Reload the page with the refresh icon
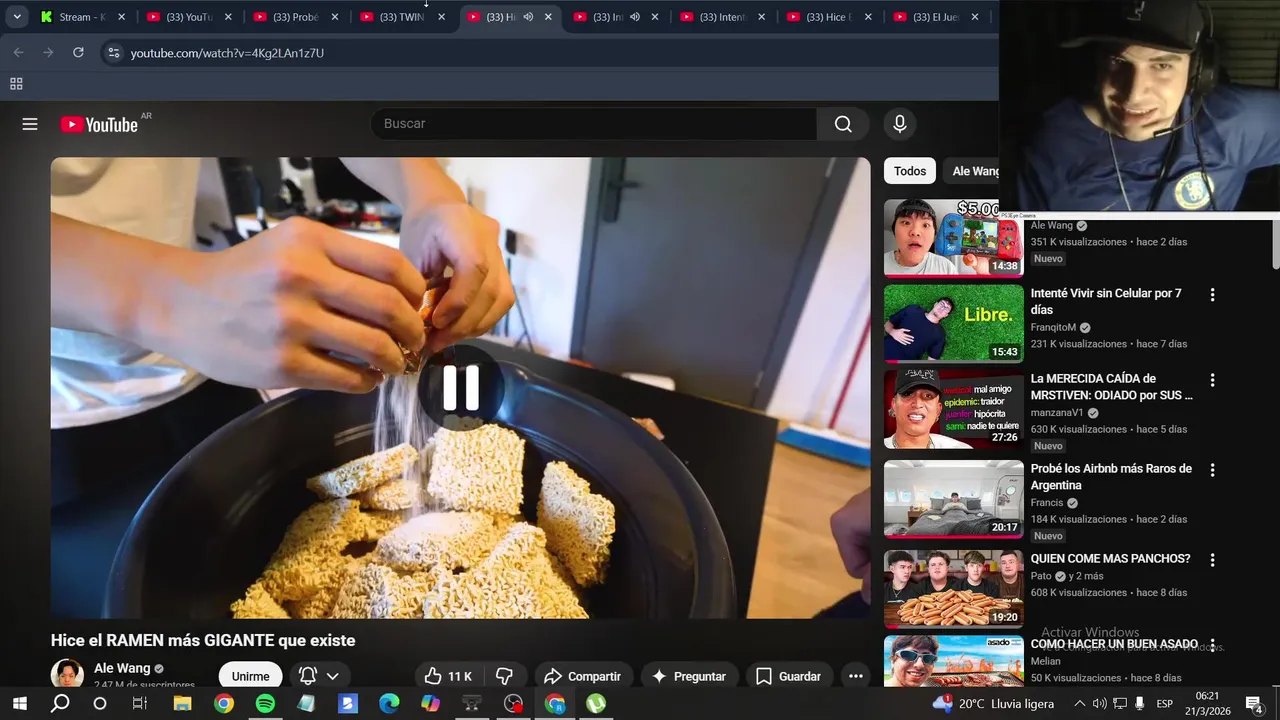This screenshot has width=1280, height=720. 78,52
